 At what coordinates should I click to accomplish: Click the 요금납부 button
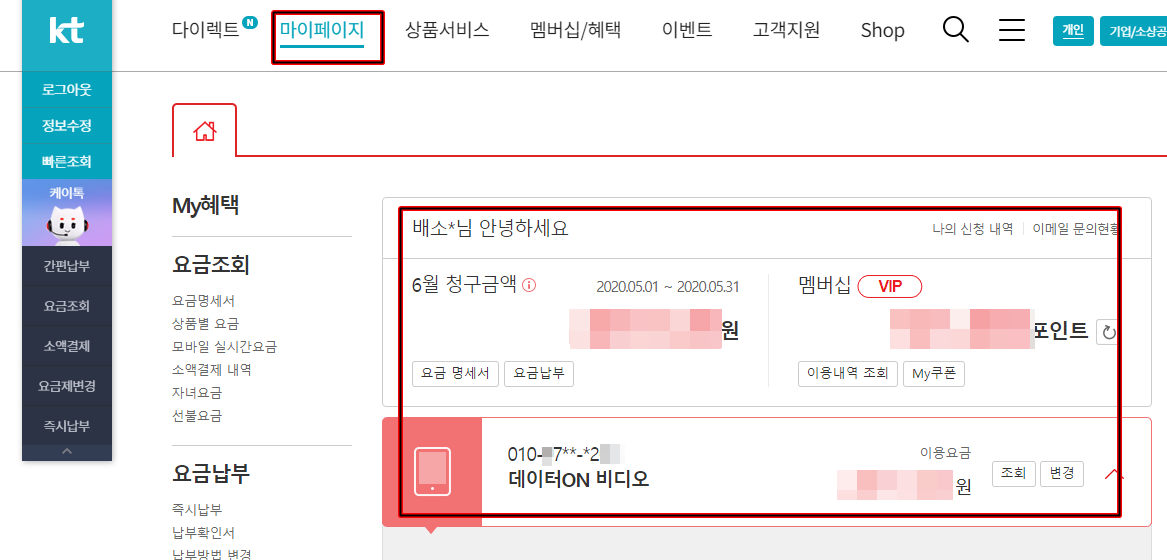tap(538, 374)
